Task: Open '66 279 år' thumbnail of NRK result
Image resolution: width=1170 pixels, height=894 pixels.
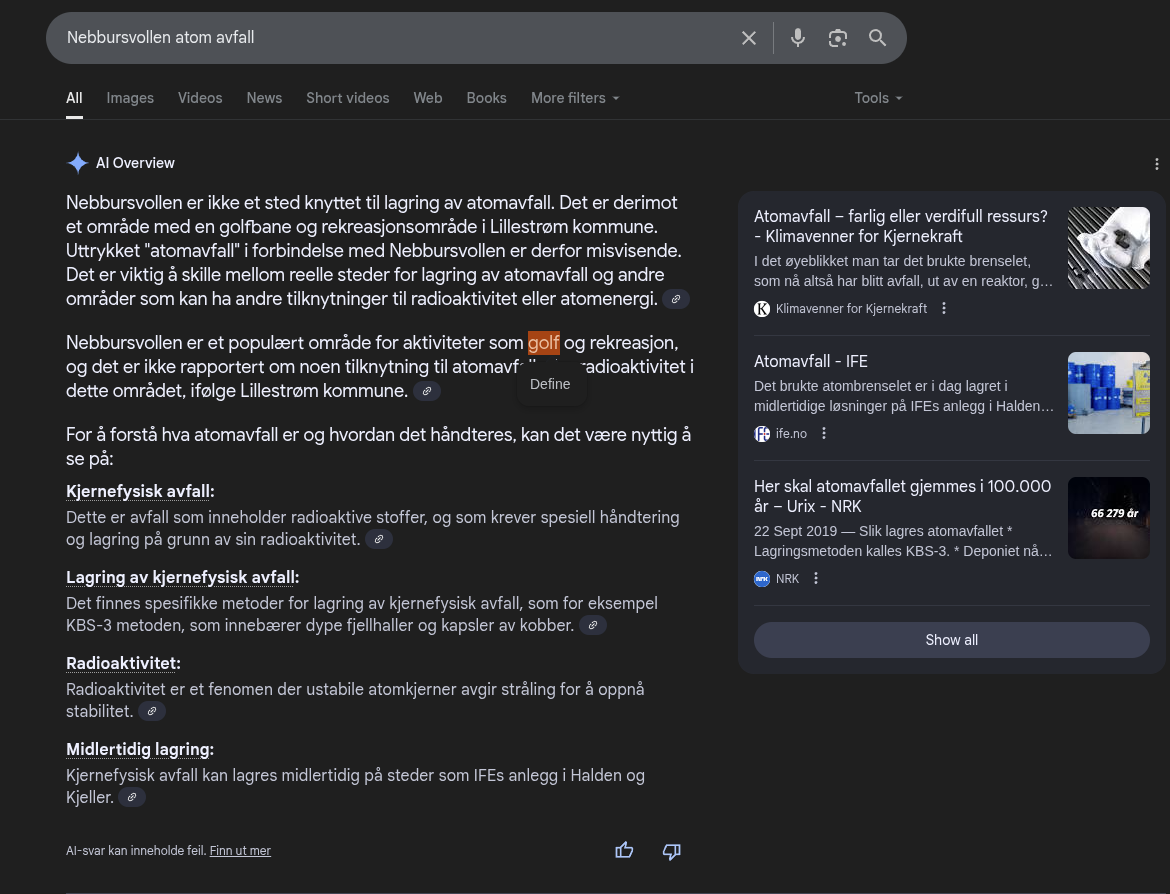Action: [1109, 518]
